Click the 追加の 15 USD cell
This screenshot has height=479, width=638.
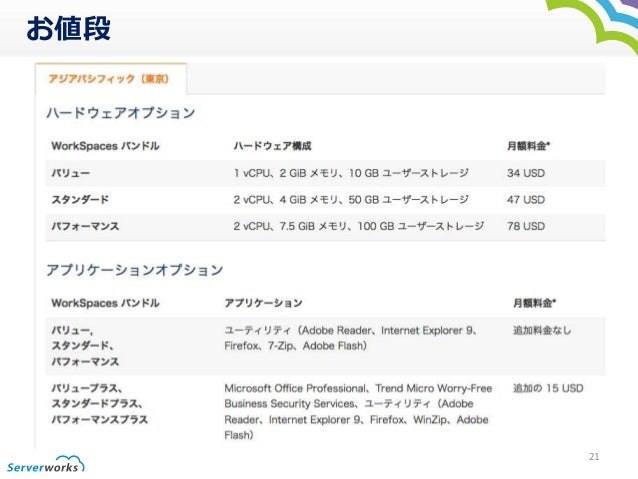coord(548,388)
